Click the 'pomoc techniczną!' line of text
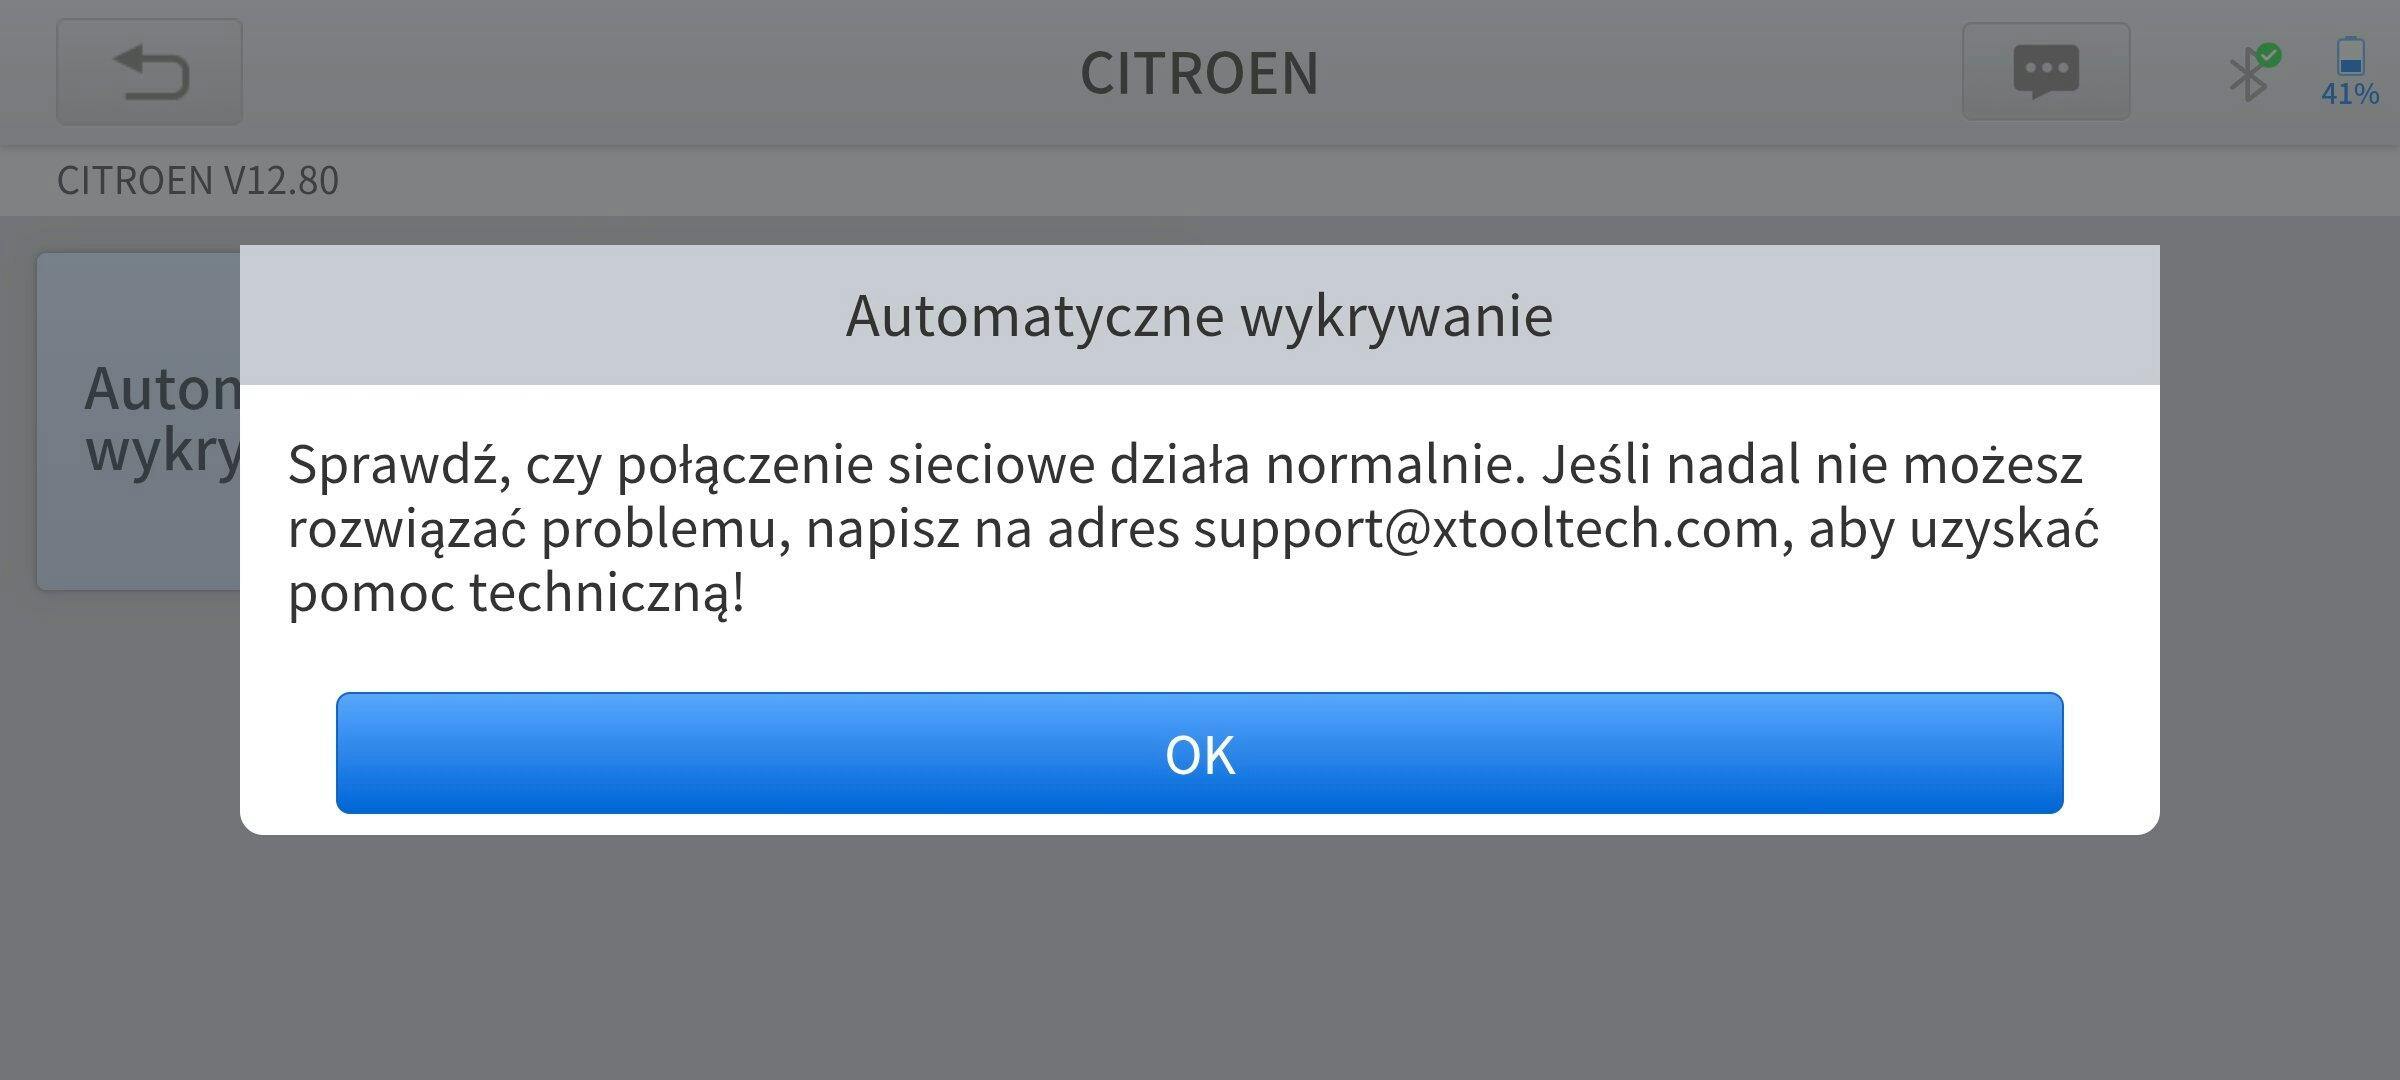2400x1080 pixels. click(516, 593)
